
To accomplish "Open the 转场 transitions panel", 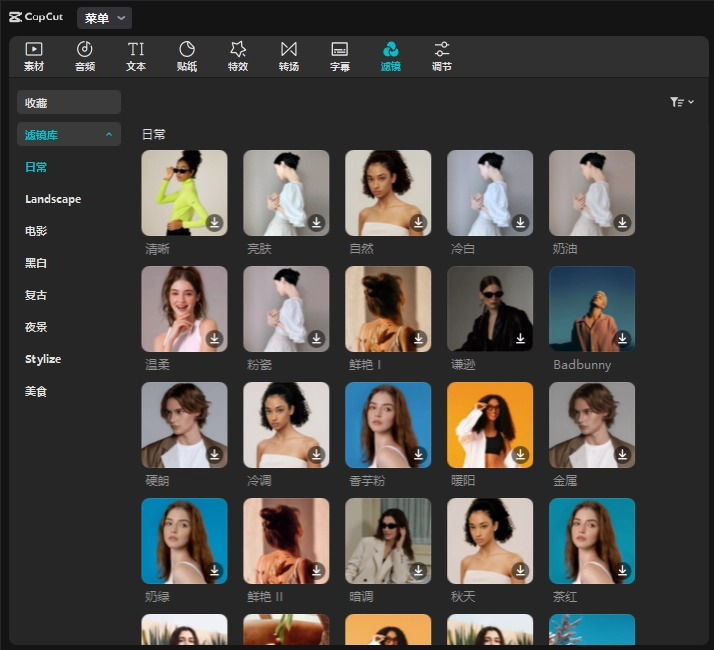I will 289,57.
